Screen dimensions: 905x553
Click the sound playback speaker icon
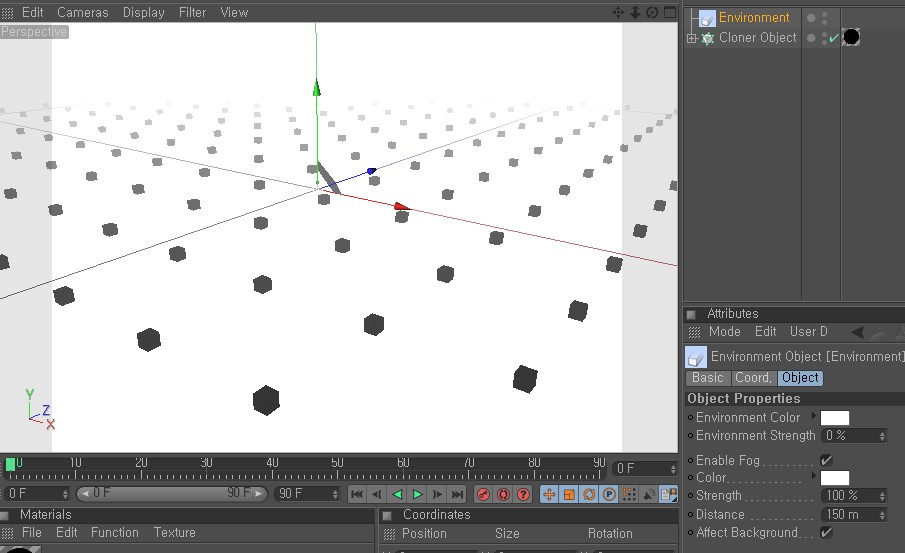[x=649, y=494]
